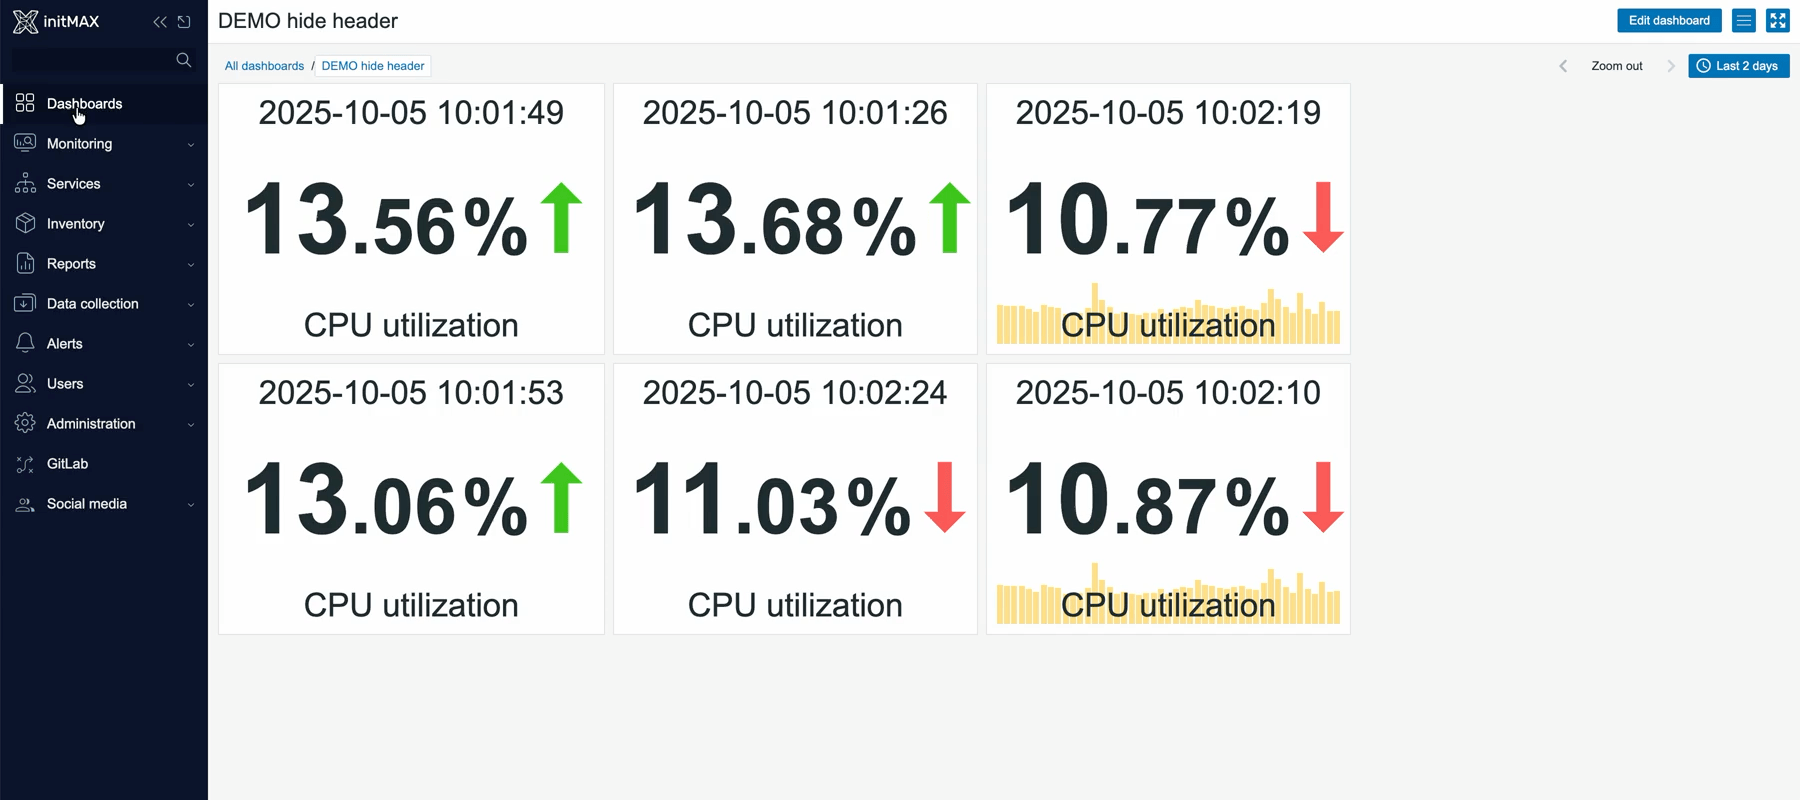Click Zoom out time range control
The width and height of the screenshot is (1800, 800).
pos(1616,66)
